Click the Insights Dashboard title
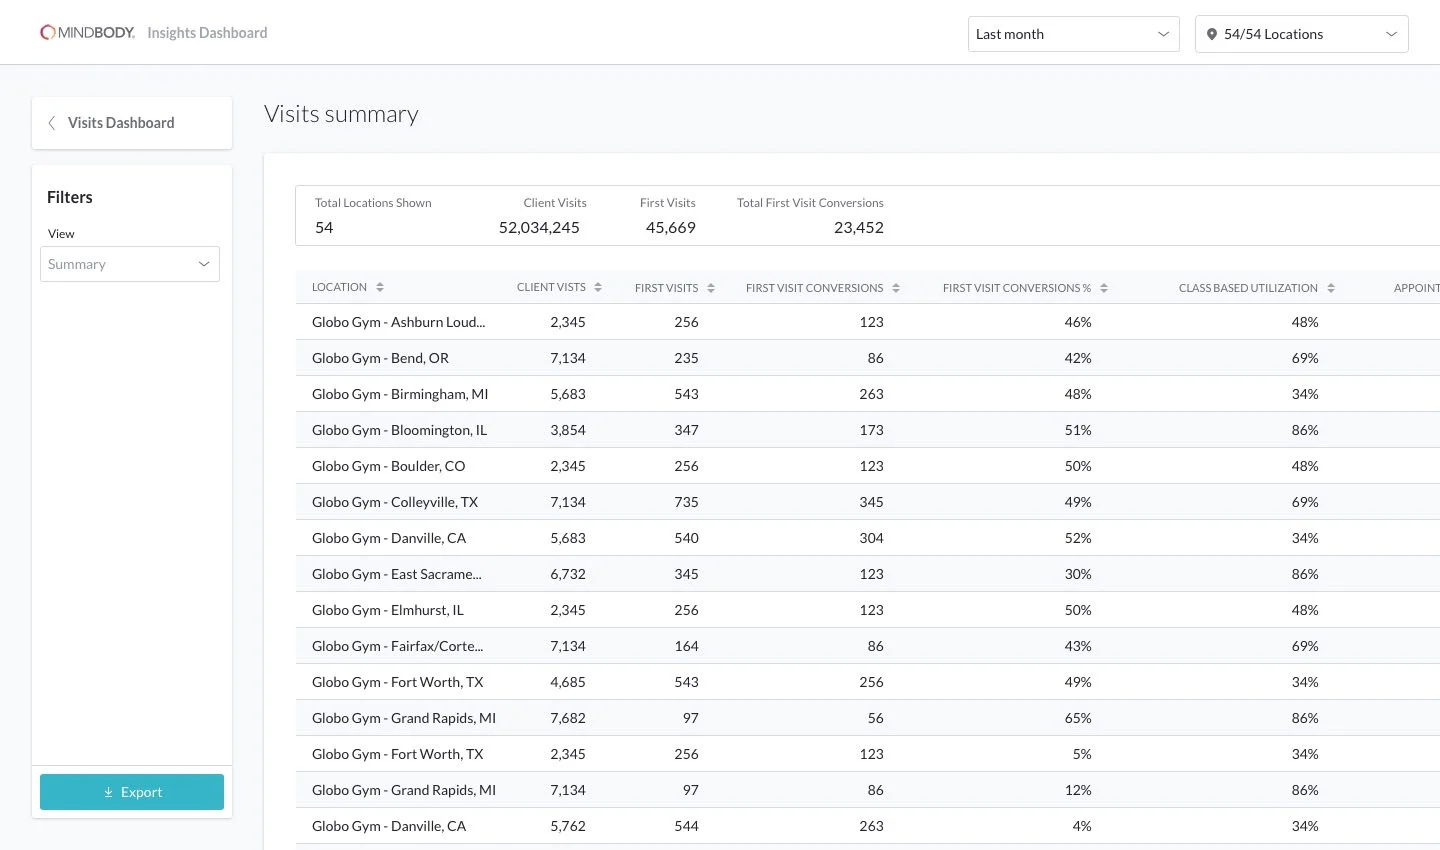 [x=207, y=33]
